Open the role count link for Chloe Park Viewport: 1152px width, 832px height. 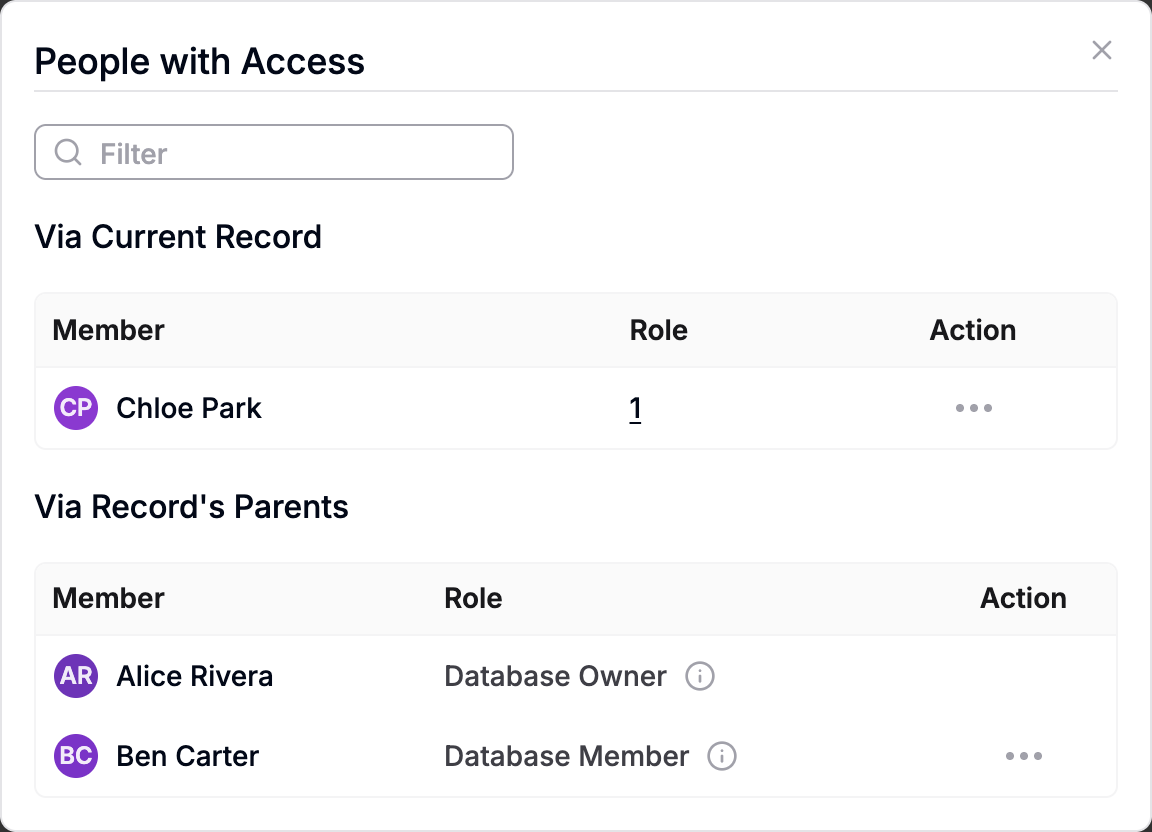click(x=636, y=408)
